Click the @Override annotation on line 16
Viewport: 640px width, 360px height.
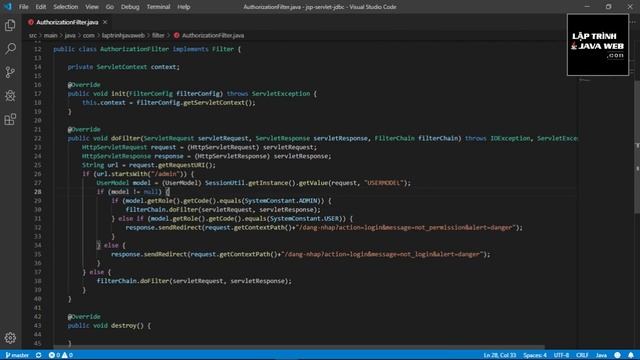click(84, 85)
